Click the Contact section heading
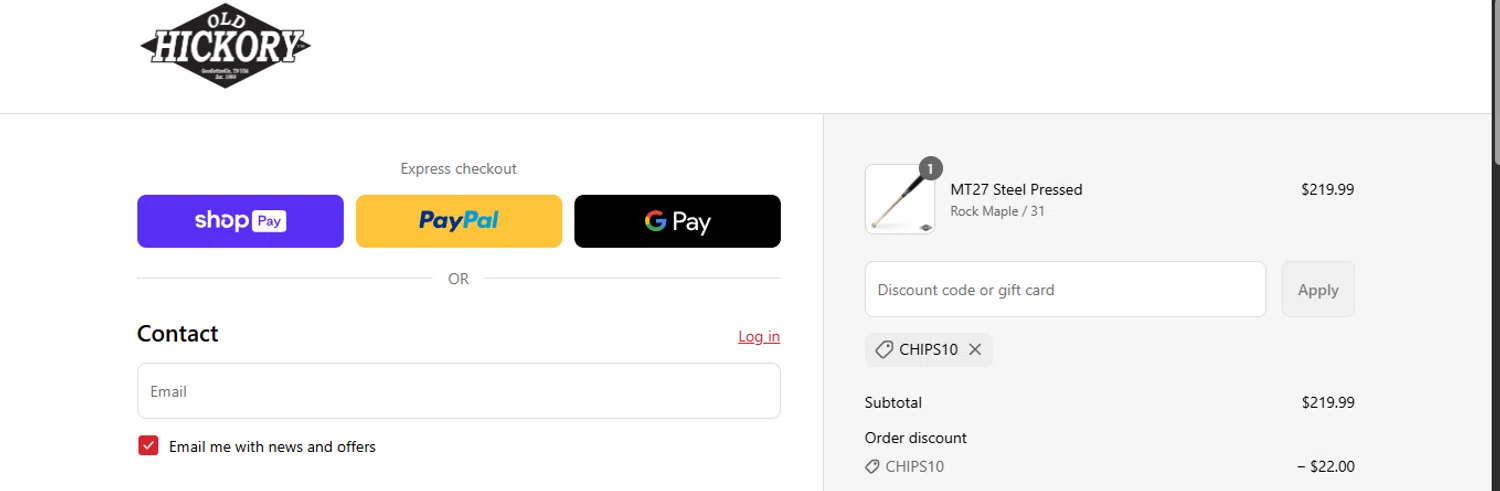1500x491 pixels. pos(178,334)
